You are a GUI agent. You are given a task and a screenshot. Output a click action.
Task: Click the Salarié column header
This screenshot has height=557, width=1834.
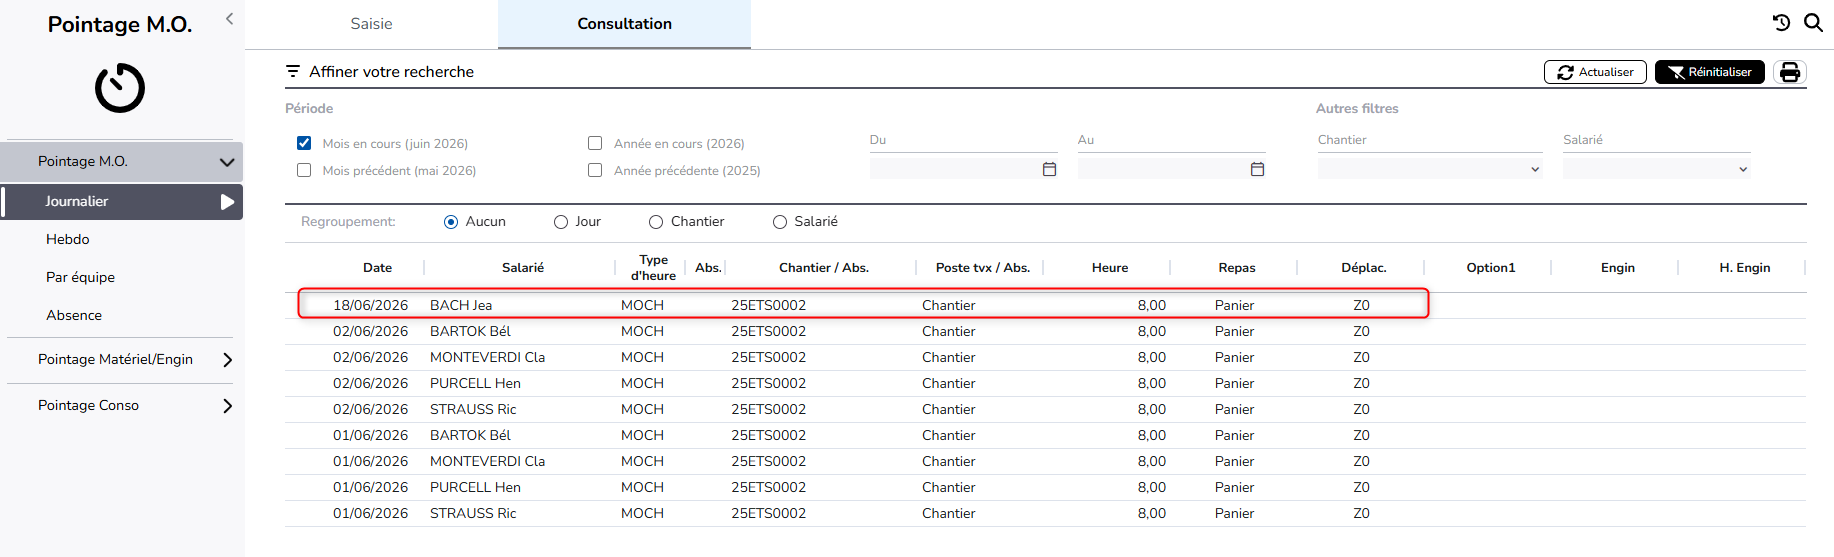(x=523, y=268)
